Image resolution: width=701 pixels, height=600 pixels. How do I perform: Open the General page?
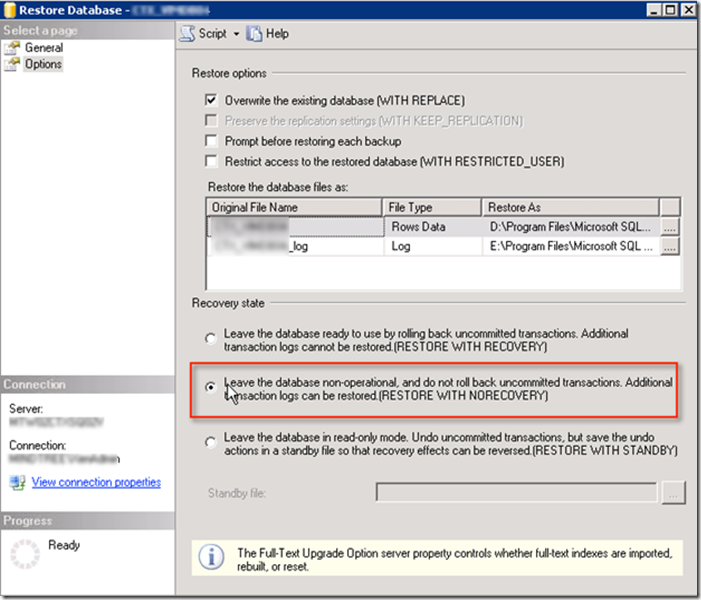(x=44, y=47)
